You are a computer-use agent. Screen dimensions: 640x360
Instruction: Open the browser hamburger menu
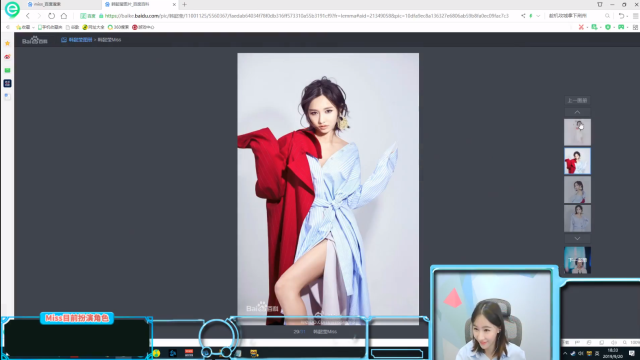pyautogui.click(x=636, y=16)
